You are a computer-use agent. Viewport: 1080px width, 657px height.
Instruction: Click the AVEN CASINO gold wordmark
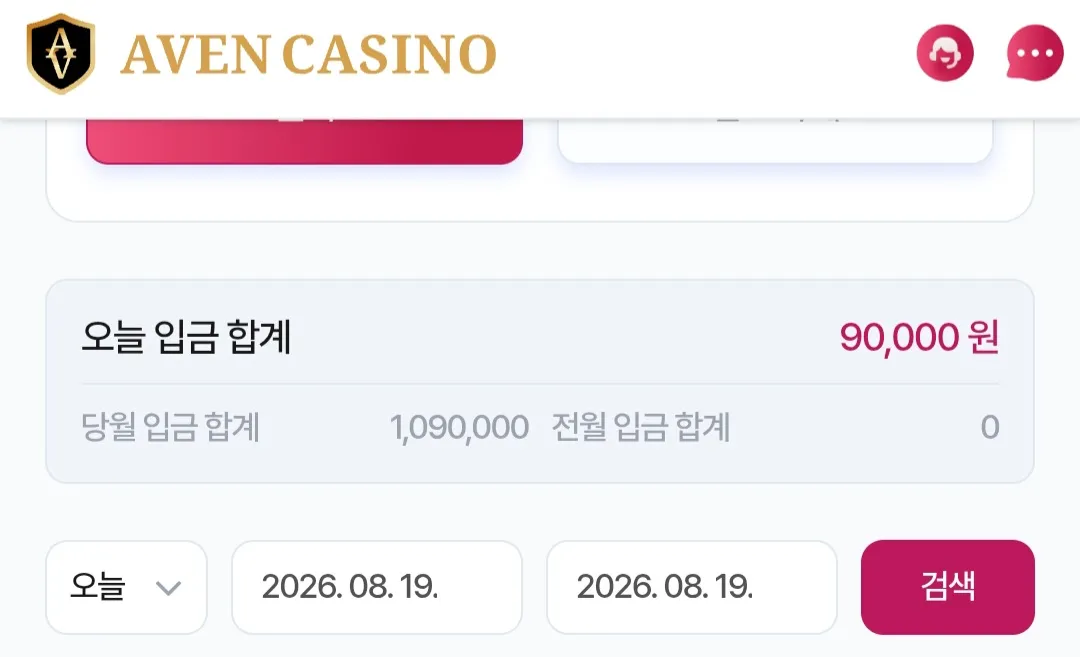[x=309, y=54]
